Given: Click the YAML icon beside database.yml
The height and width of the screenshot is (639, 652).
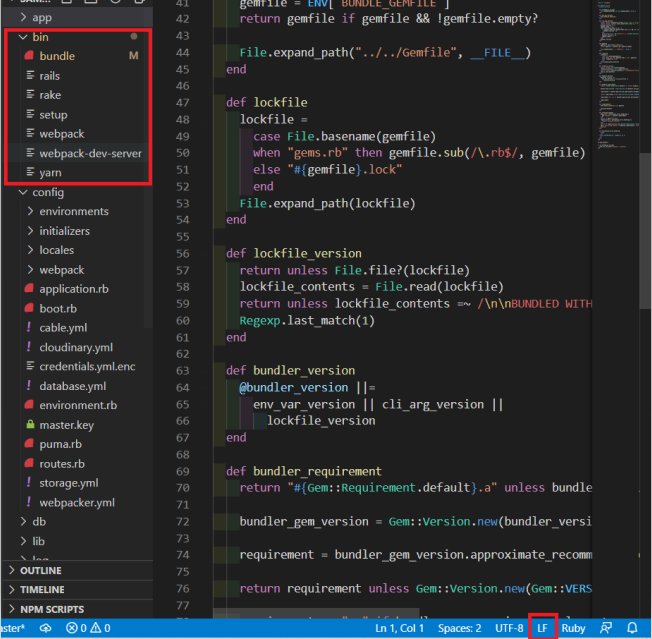Looking at the screenshot, I should (x=28, y=385).
